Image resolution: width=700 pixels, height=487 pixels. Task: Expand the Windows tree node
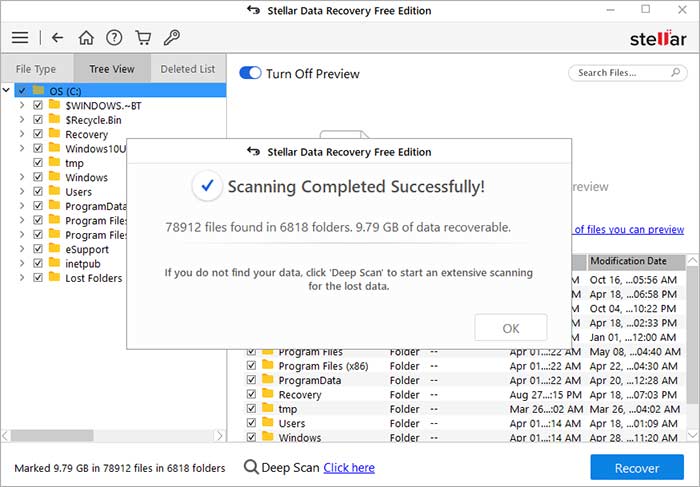(x=22, y=177)
